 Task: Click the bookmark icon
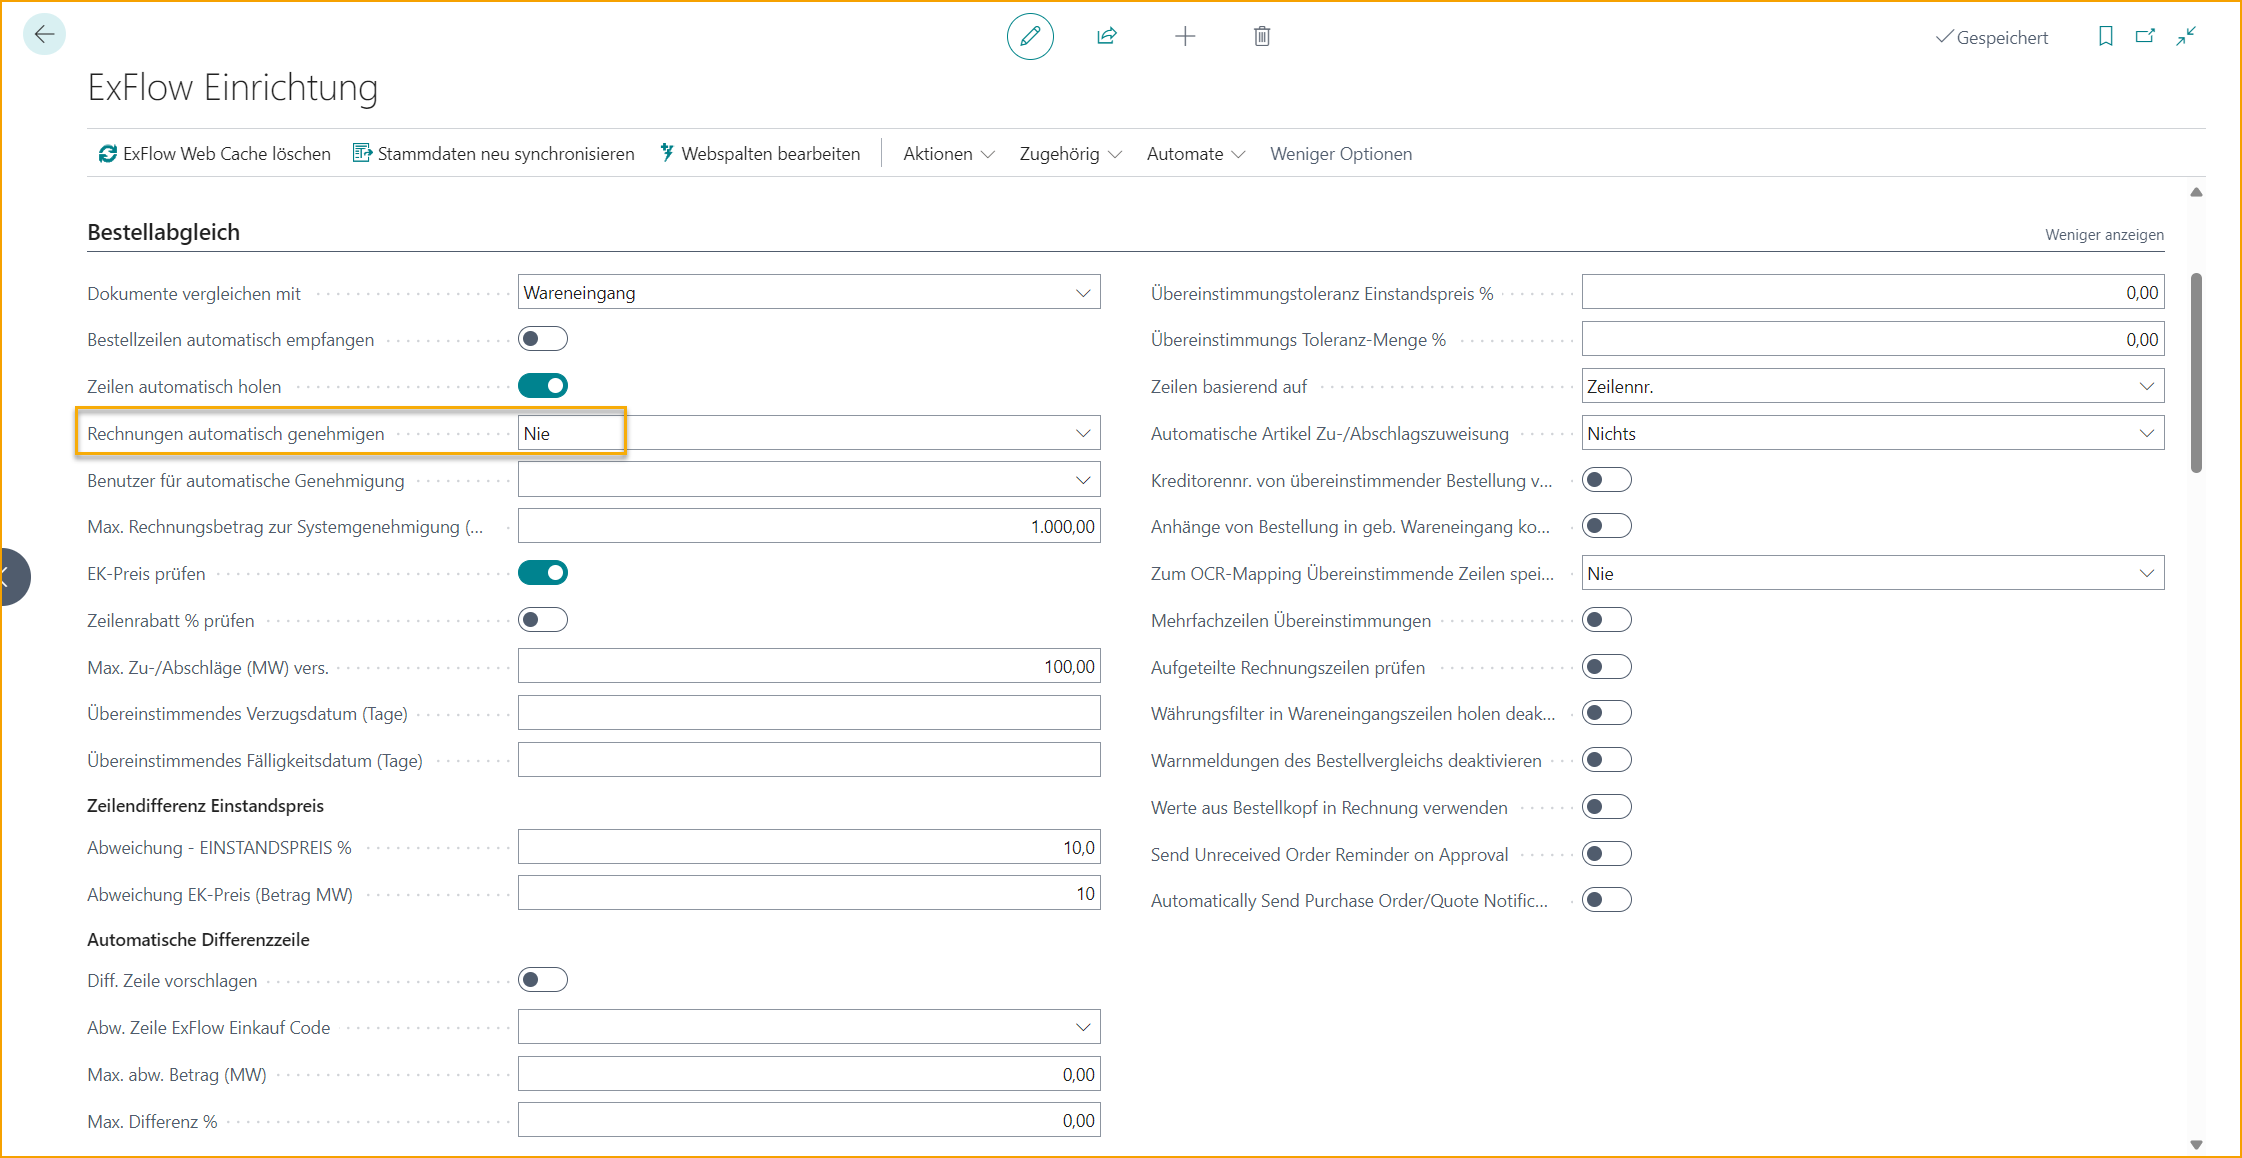coord(2106,36)
